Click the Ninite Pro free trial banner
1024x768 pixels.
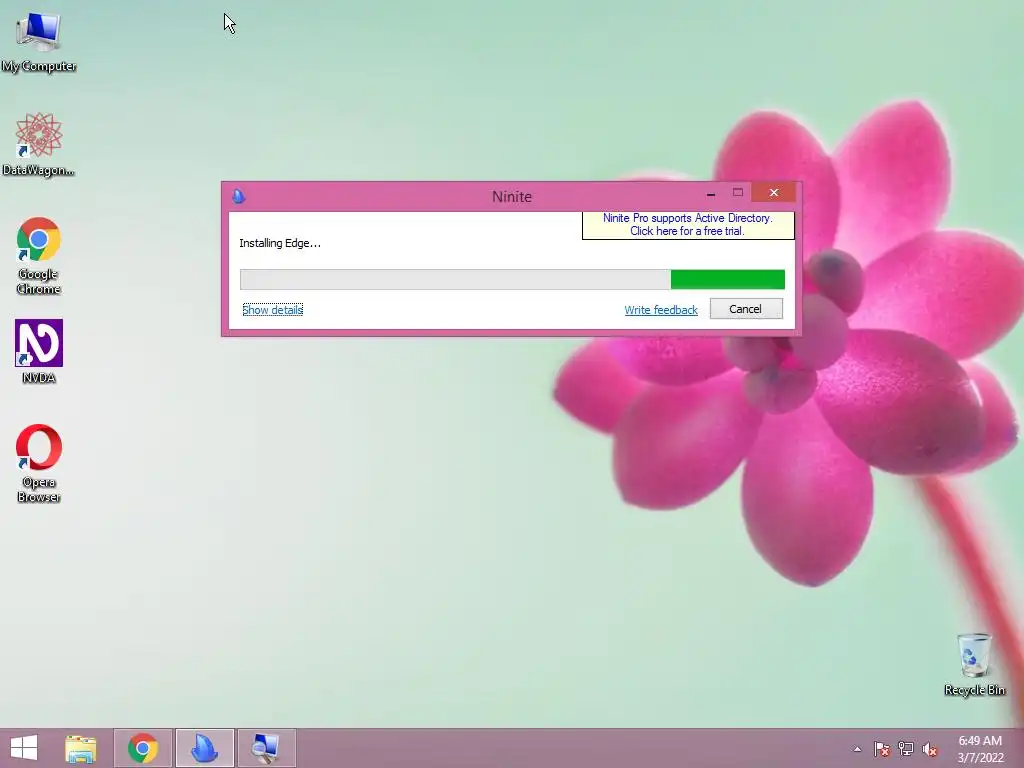pyautogui.click(x=688, y=225)
